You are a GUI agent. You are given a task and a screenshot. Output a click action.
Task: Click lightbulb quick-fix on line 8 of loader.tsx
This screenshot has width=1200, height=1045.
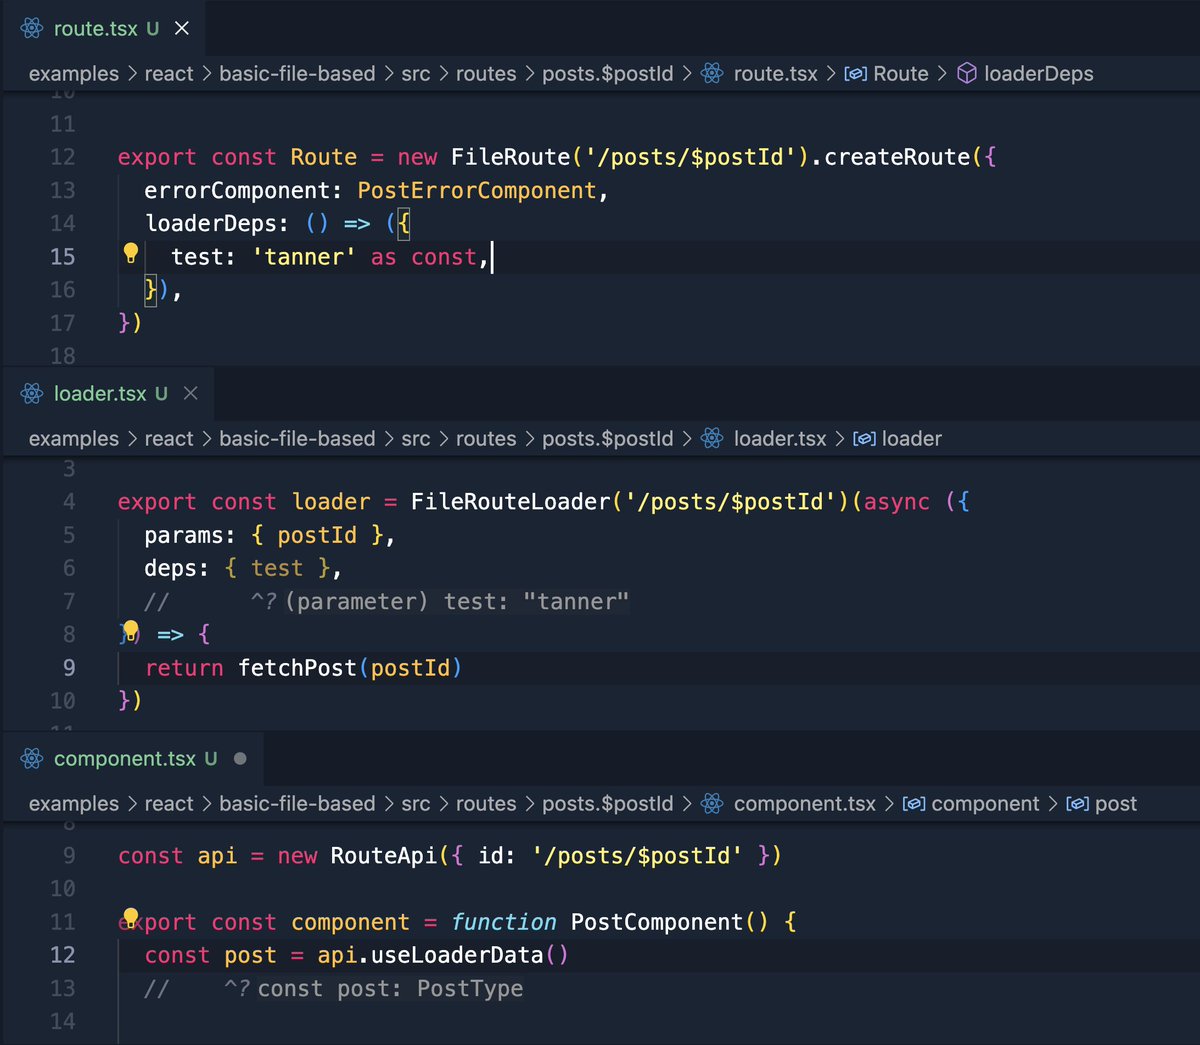pyautogui.click(x=130, y=630)
